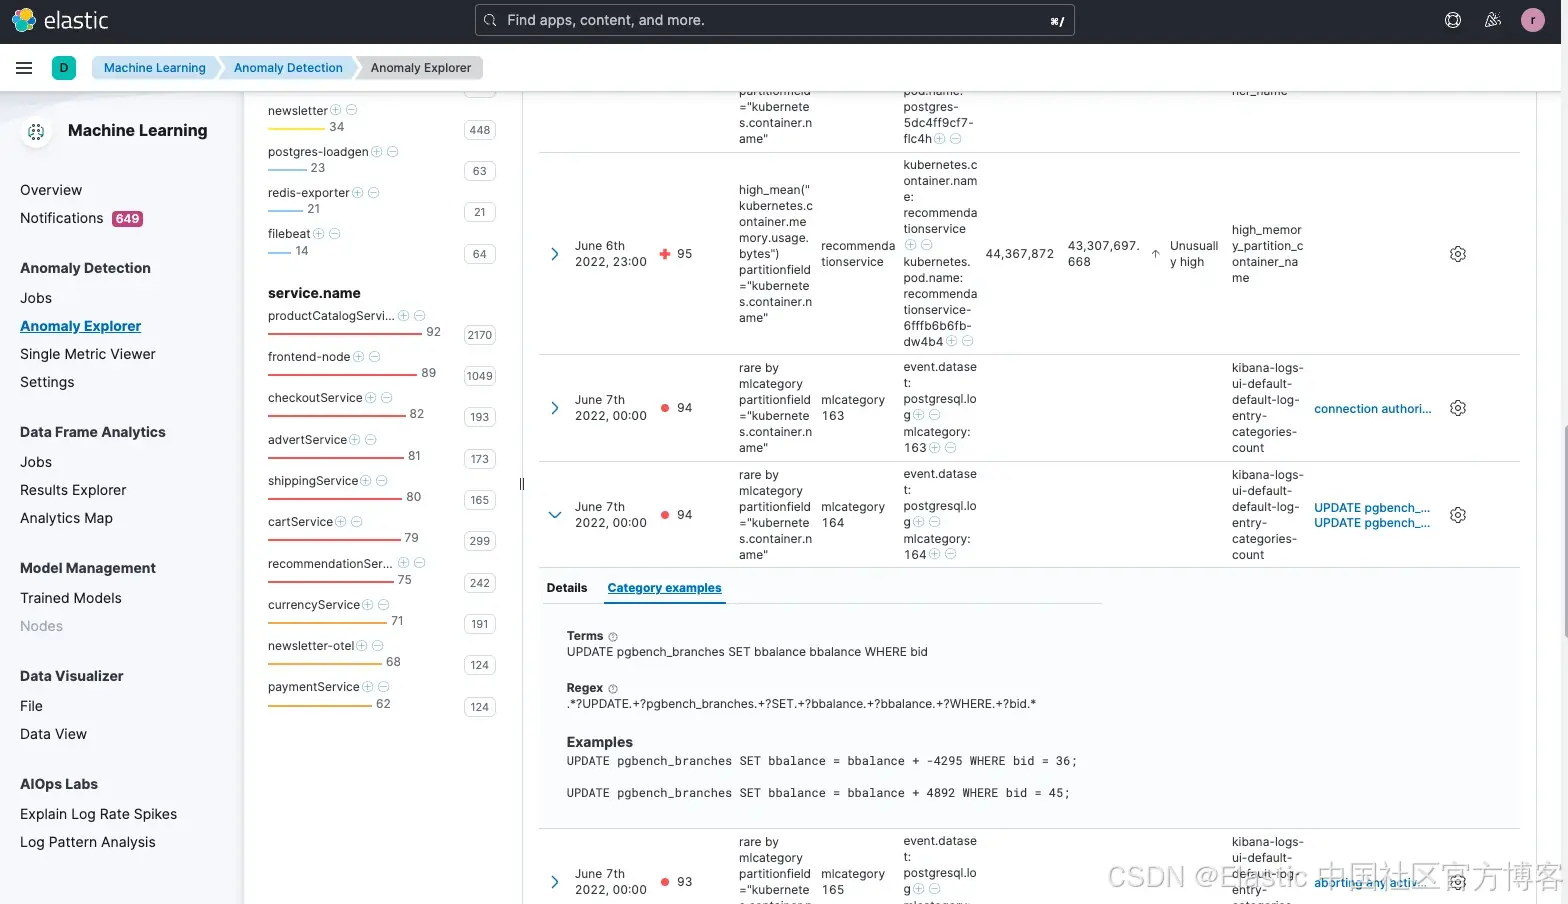Open Trained Models
The width and height of the screenshot is (1568, 904).
pos(71,598)
